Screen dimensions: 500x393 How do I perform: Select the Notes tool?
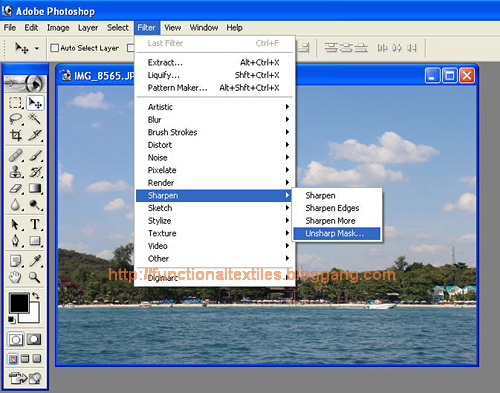tap(15, 261)
